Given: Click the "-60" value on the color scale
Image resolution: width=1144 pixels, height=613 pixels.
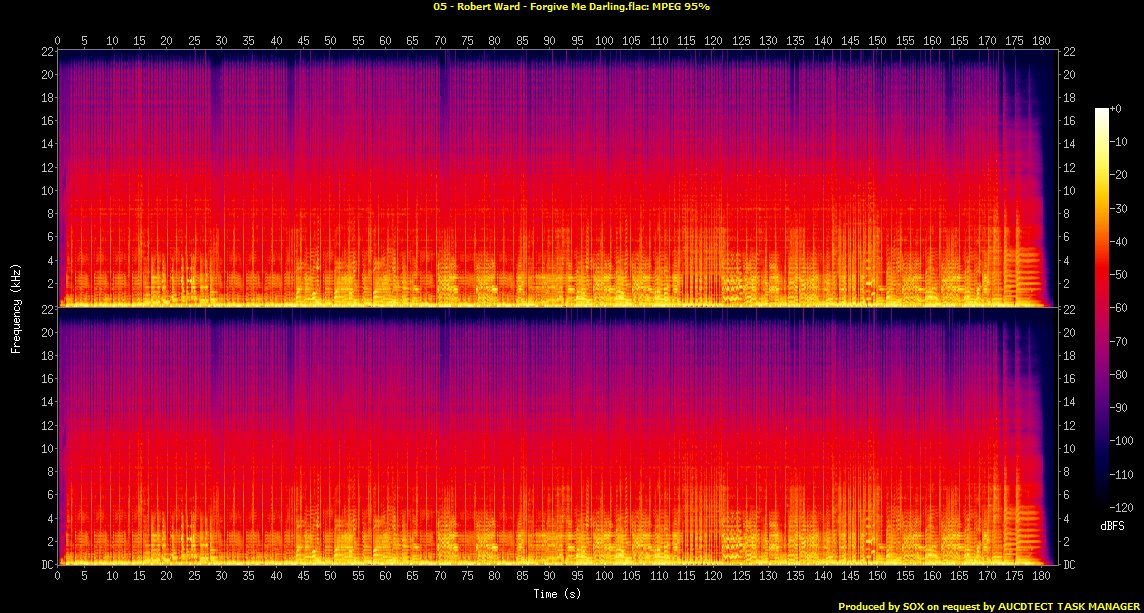Looking at the screenshot, I should pyautogui.click(x=1119, y=308).
